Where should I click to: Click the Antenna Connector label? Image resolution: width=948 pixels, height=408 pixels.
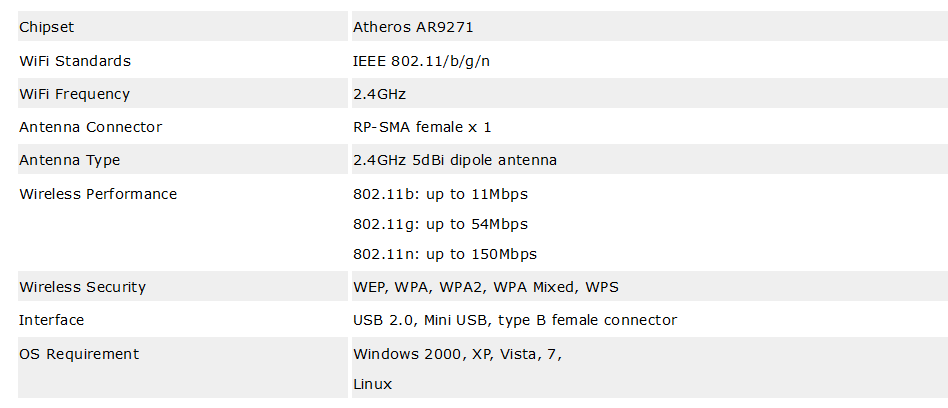(x=91, y=127)
